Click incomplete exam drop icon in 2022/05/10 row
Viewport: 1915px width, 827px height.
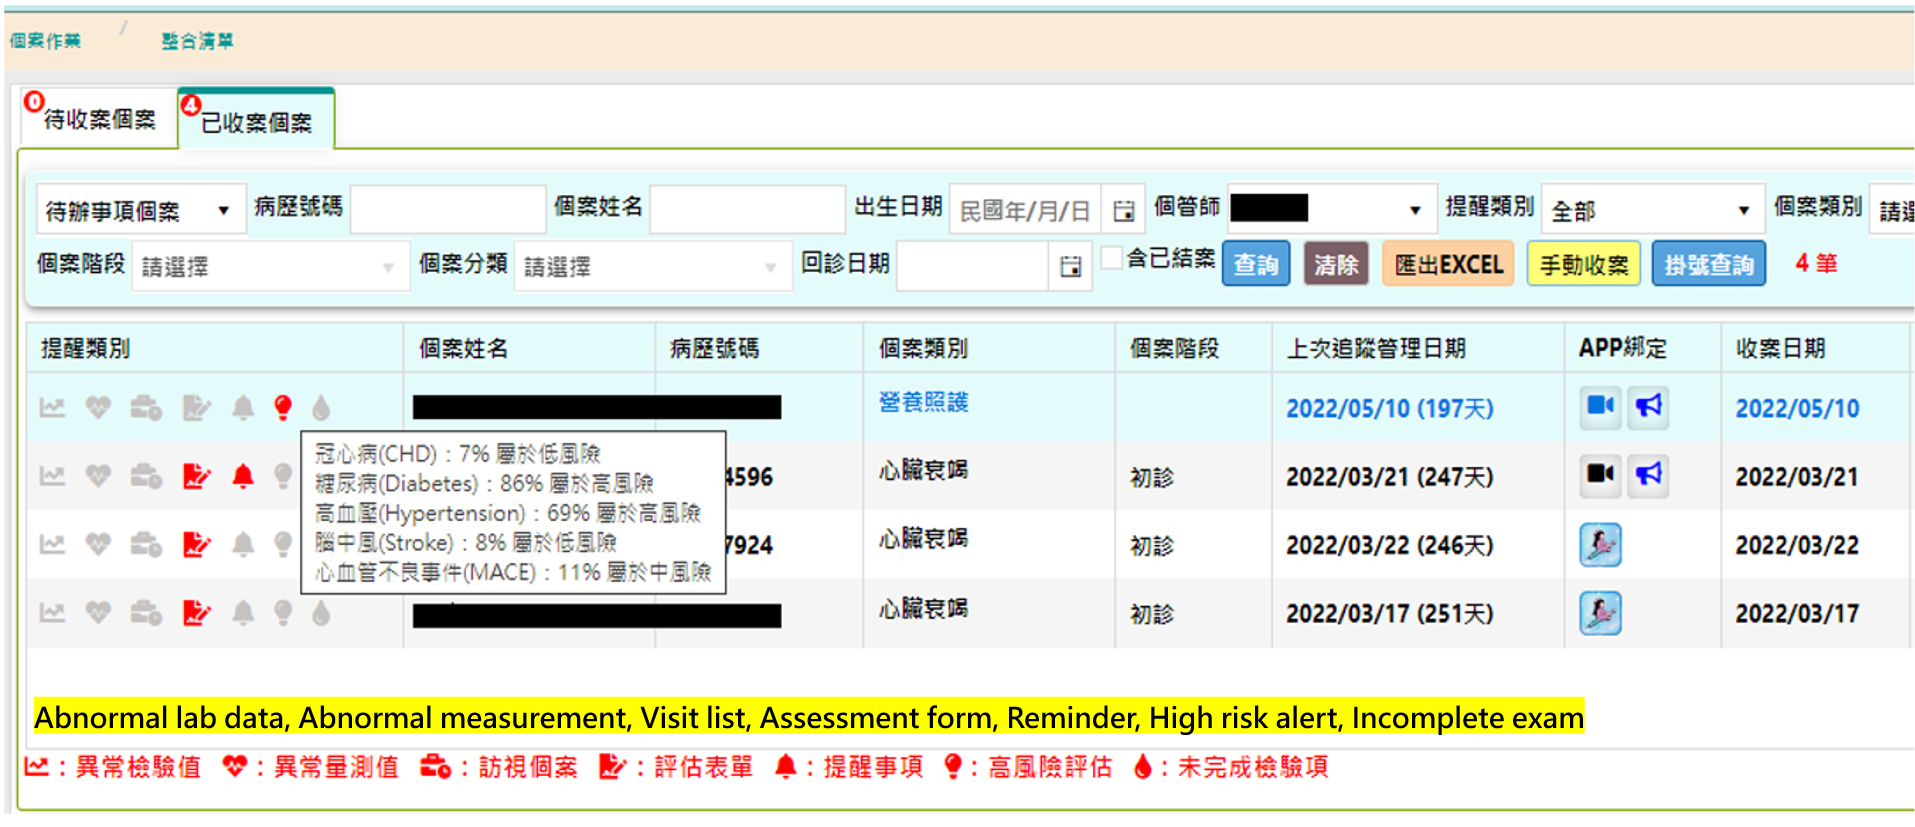321,408
